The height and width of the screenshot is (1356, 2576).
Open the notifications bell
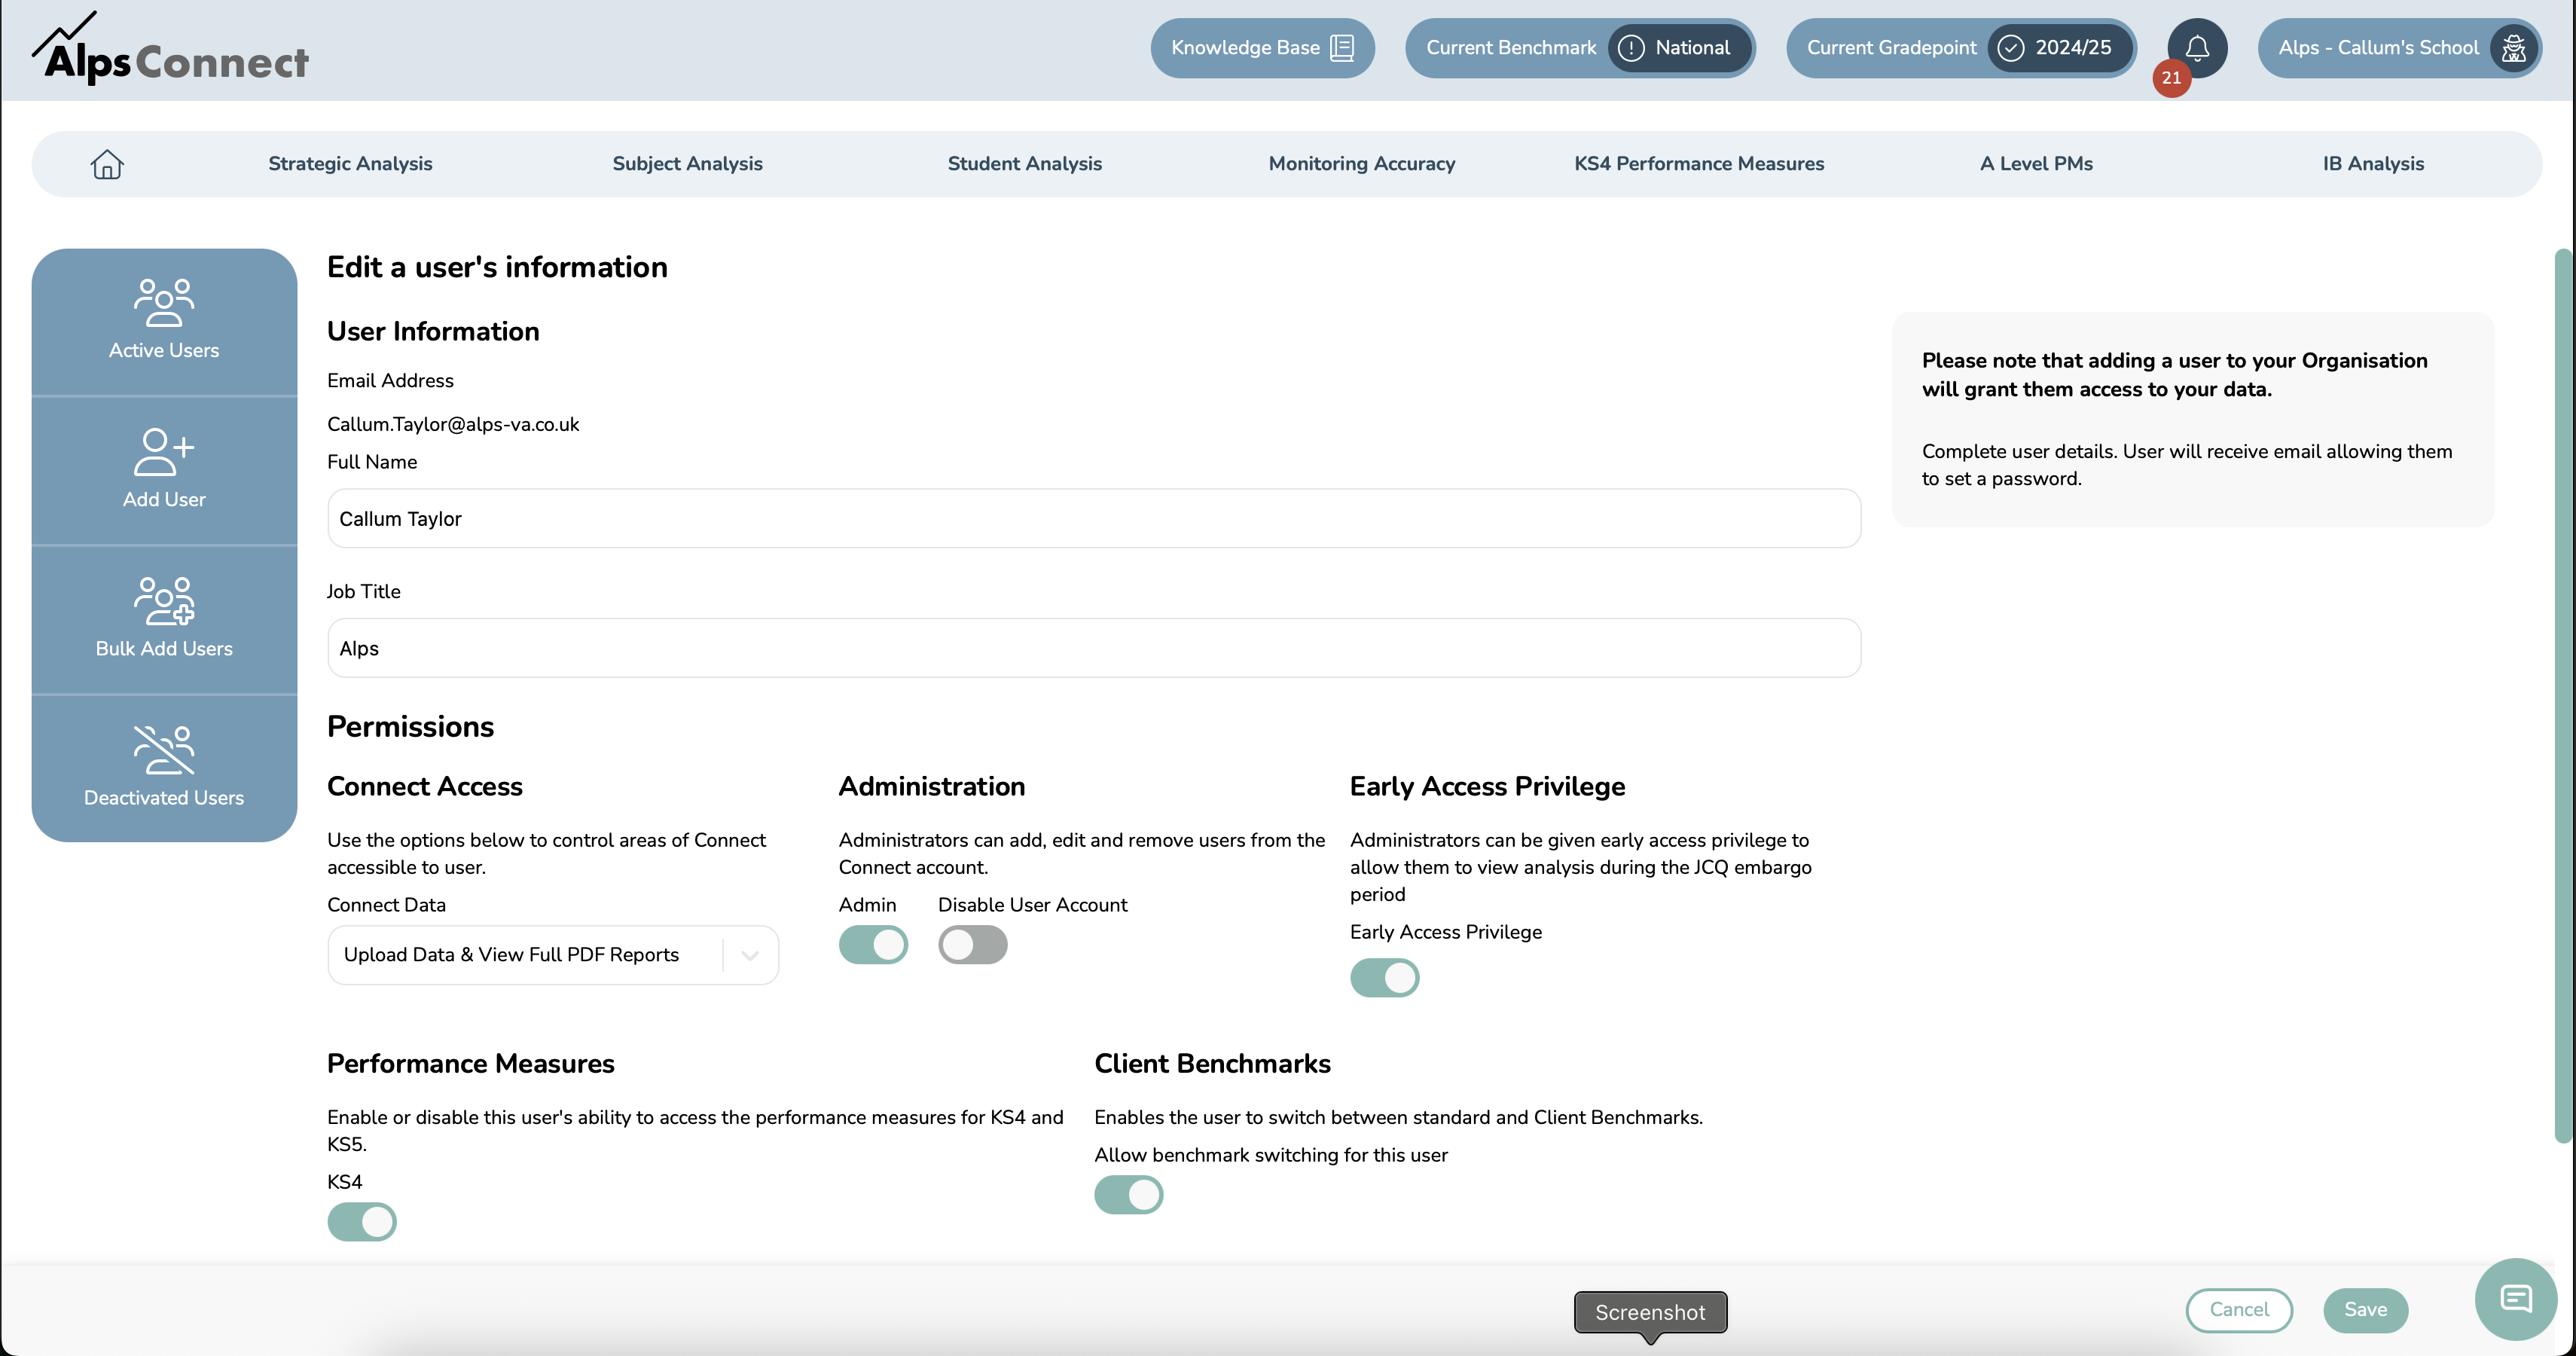2197,48
